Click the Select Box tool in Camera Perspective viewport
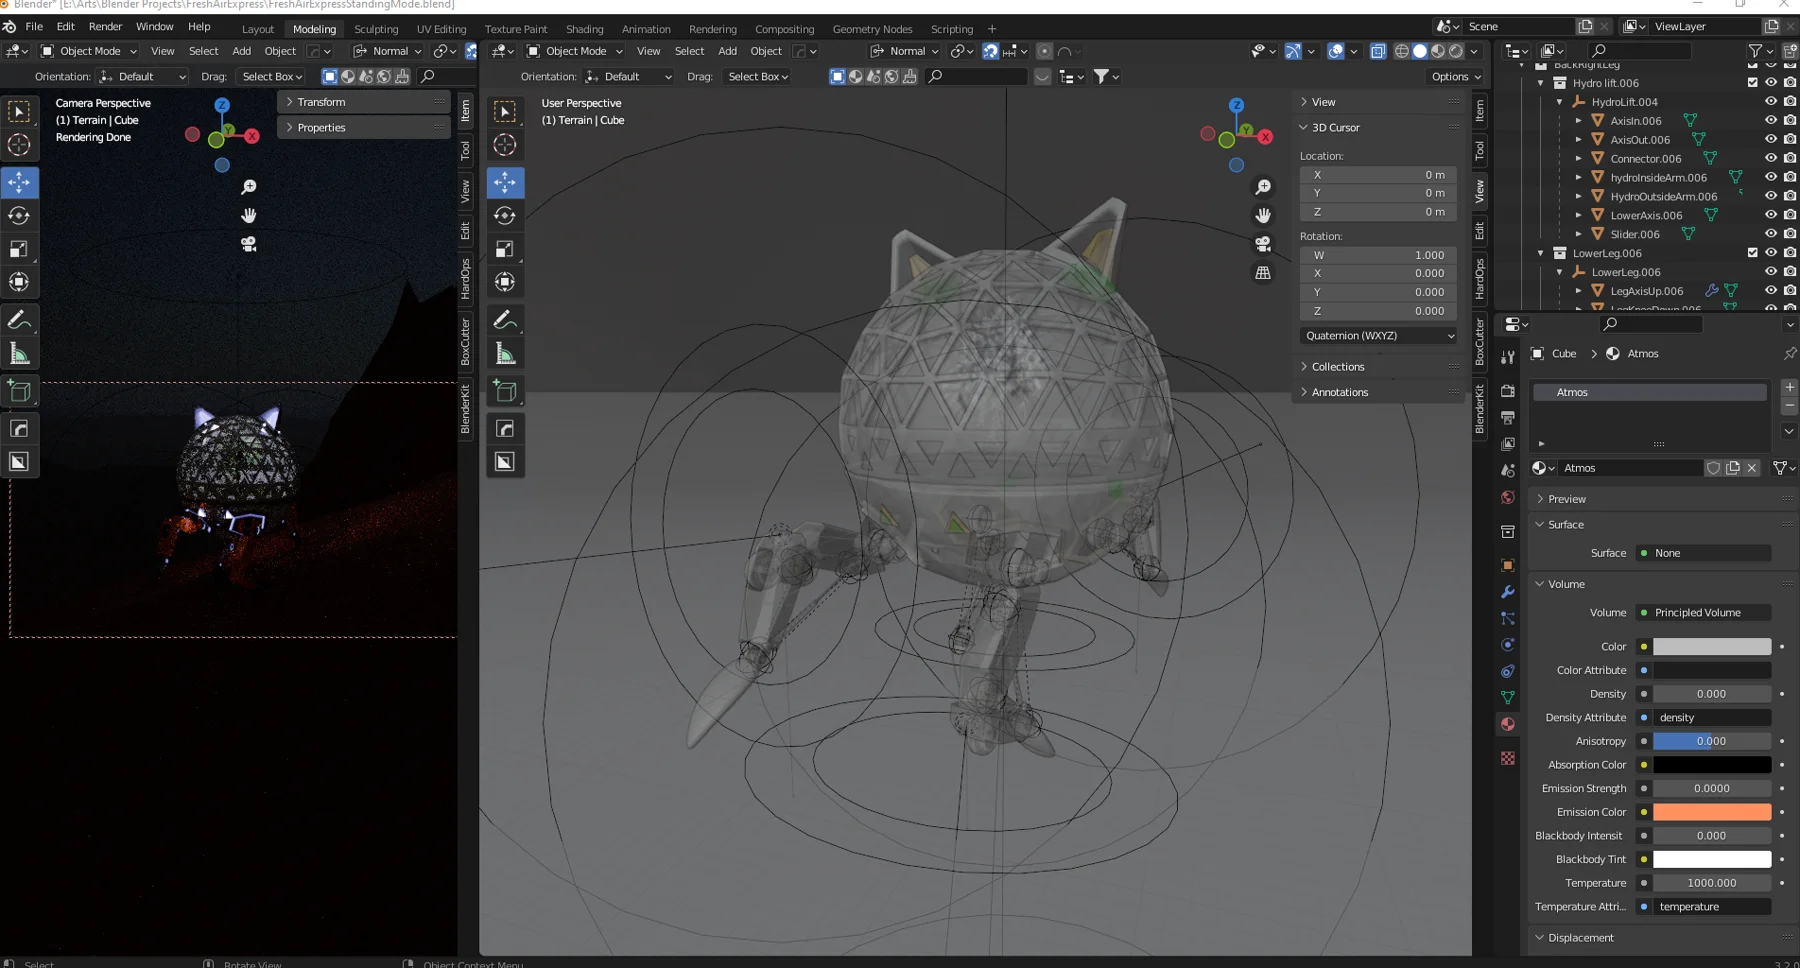 [19, 112]
